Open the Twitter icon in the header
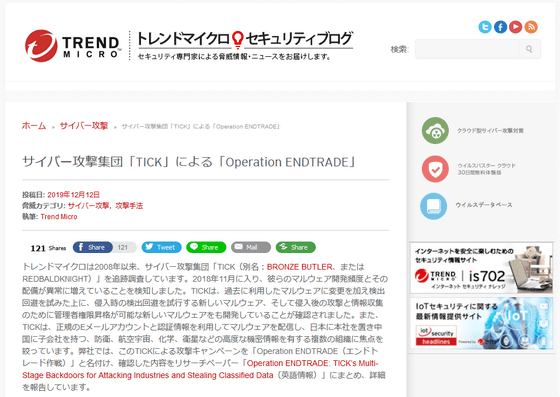560x397 pixels. [485, 27]
